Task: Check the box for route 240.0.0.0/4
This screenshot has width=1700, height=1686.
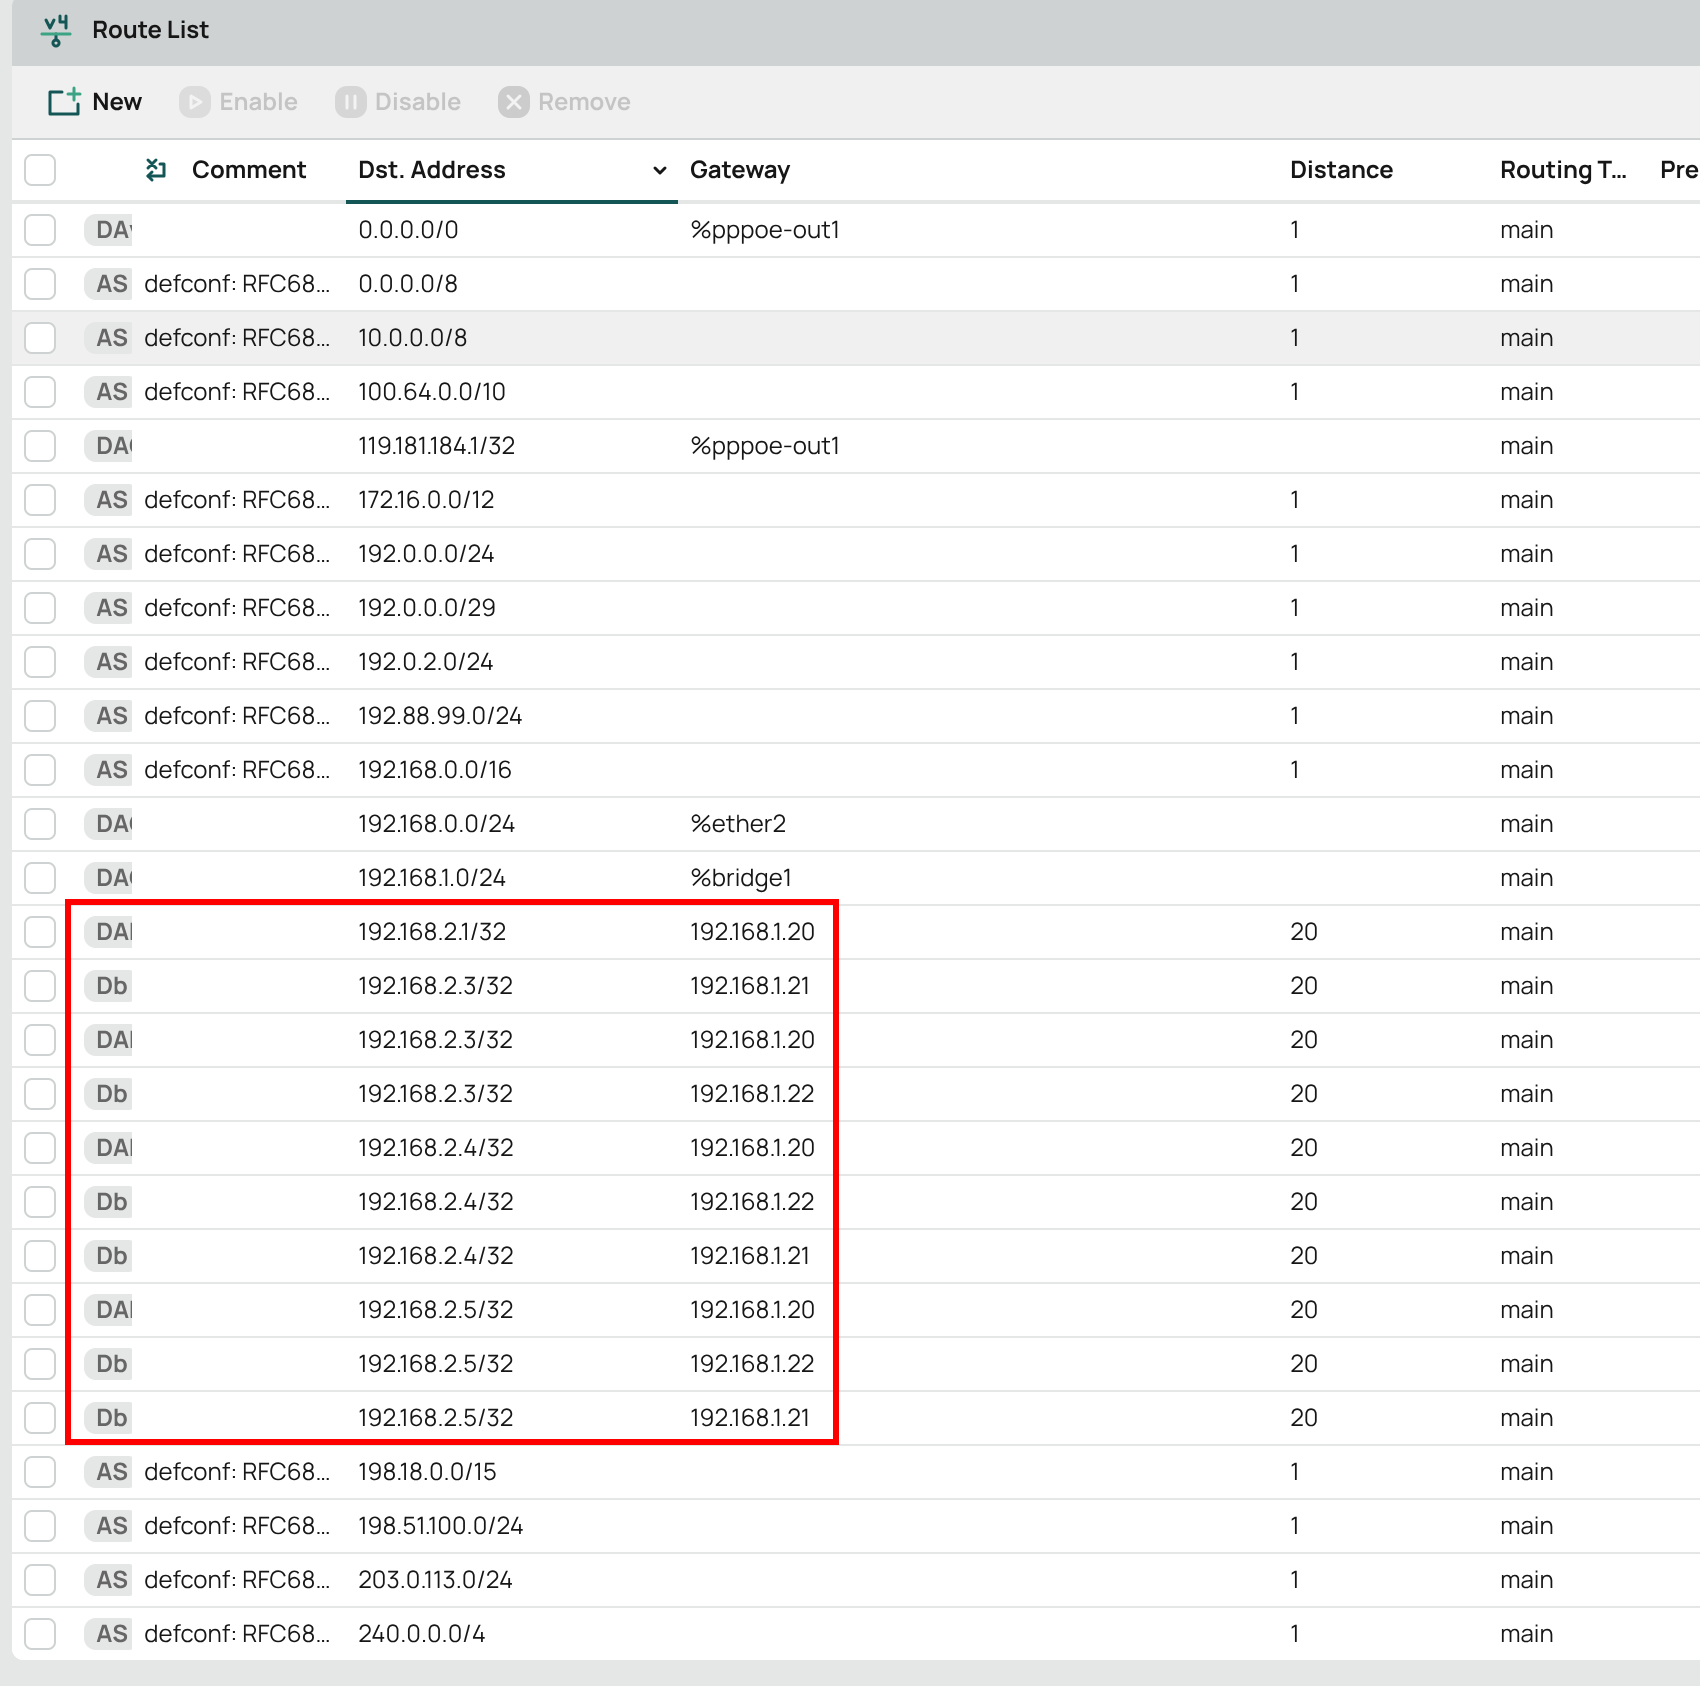Action: coord(40,1634)
